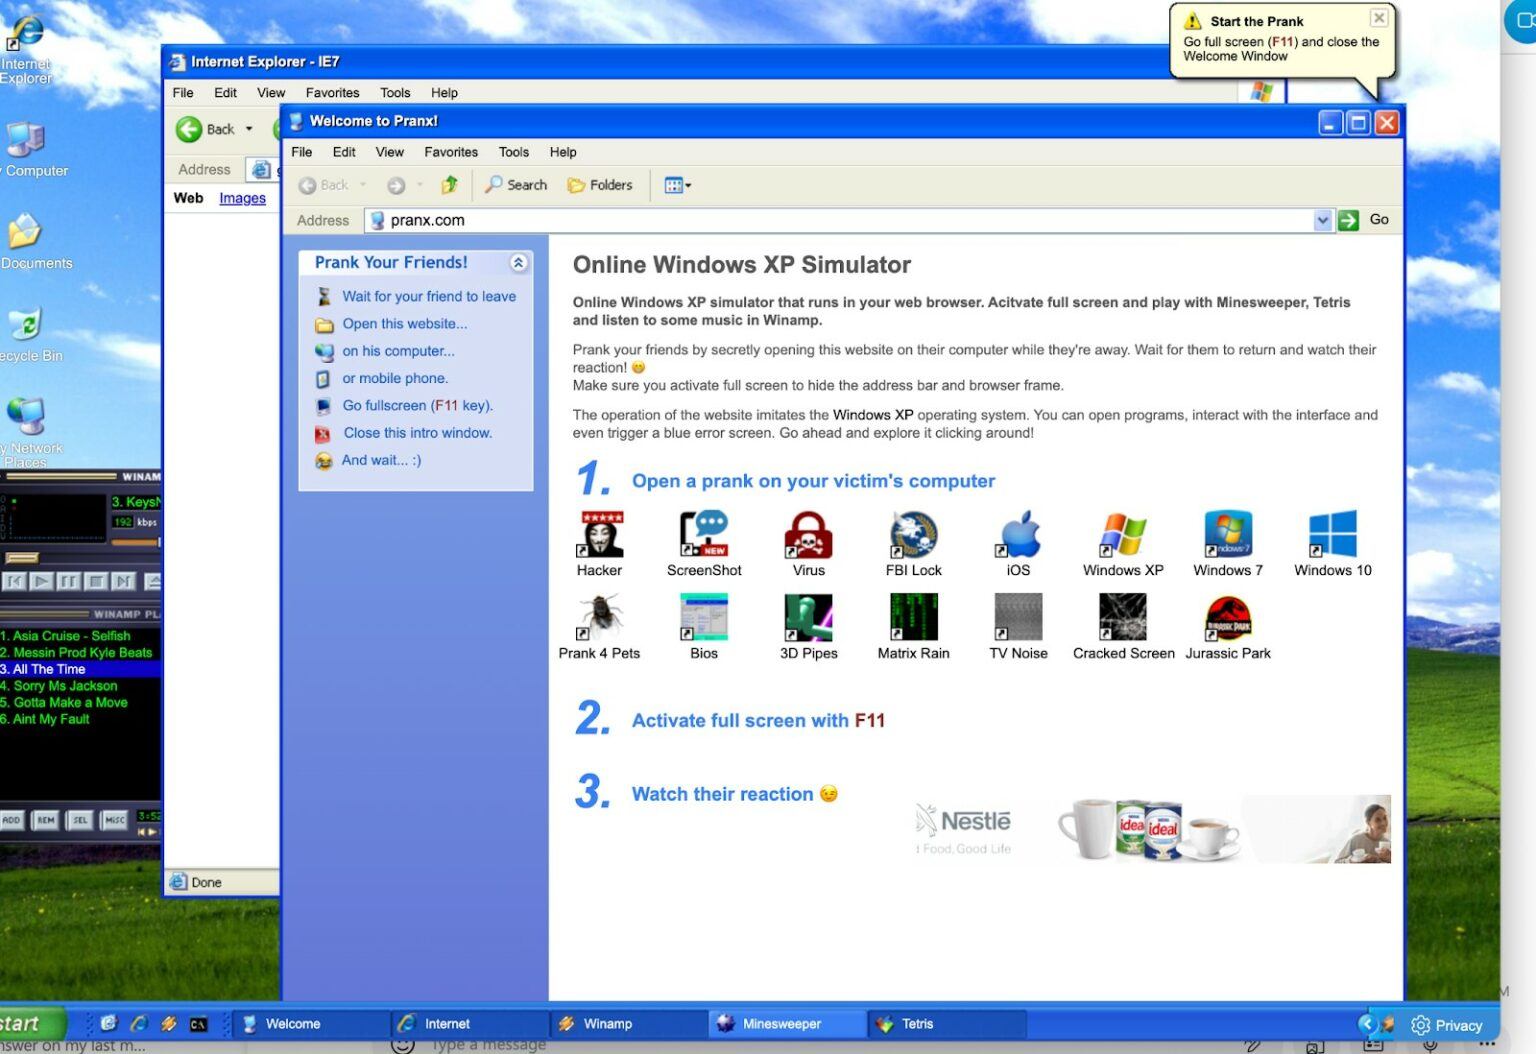
Task: Open the Hacker prank icon
Action: tap(600, 535)
